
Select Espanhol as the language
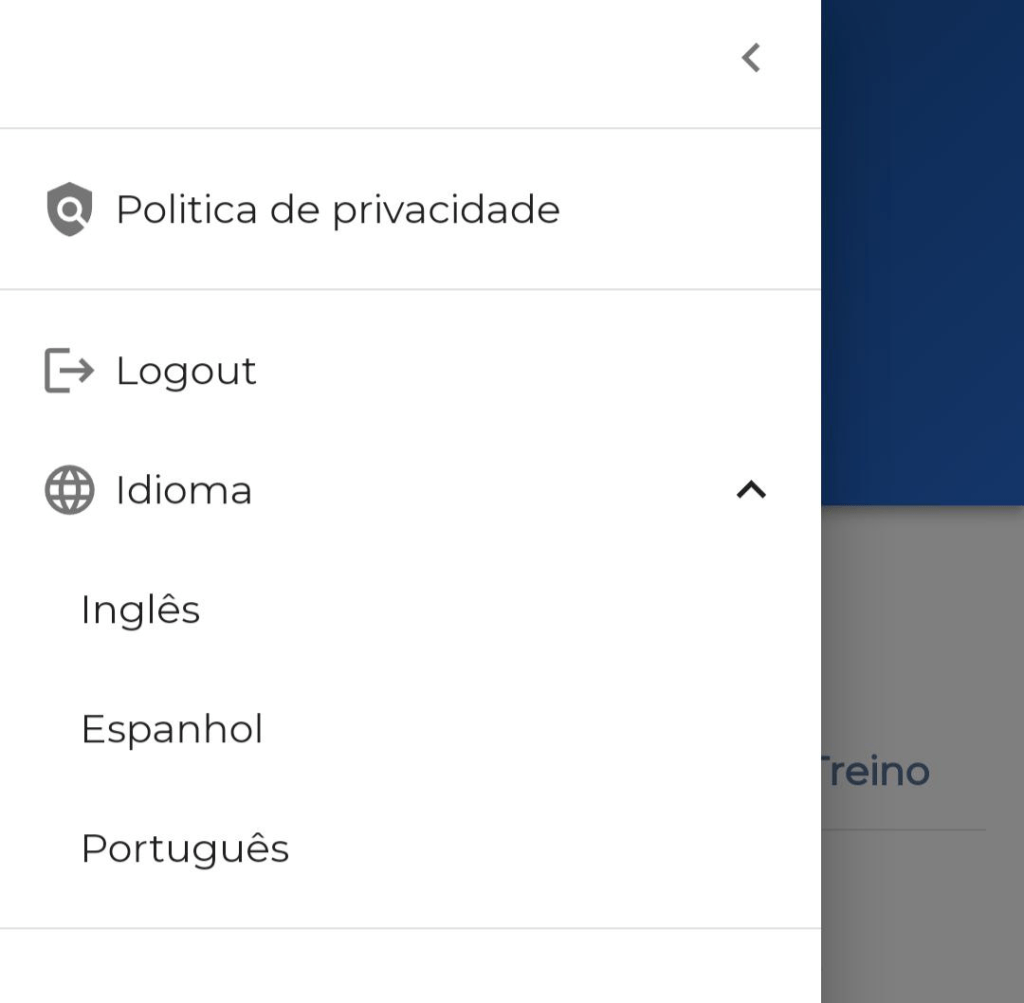(171, 728)
